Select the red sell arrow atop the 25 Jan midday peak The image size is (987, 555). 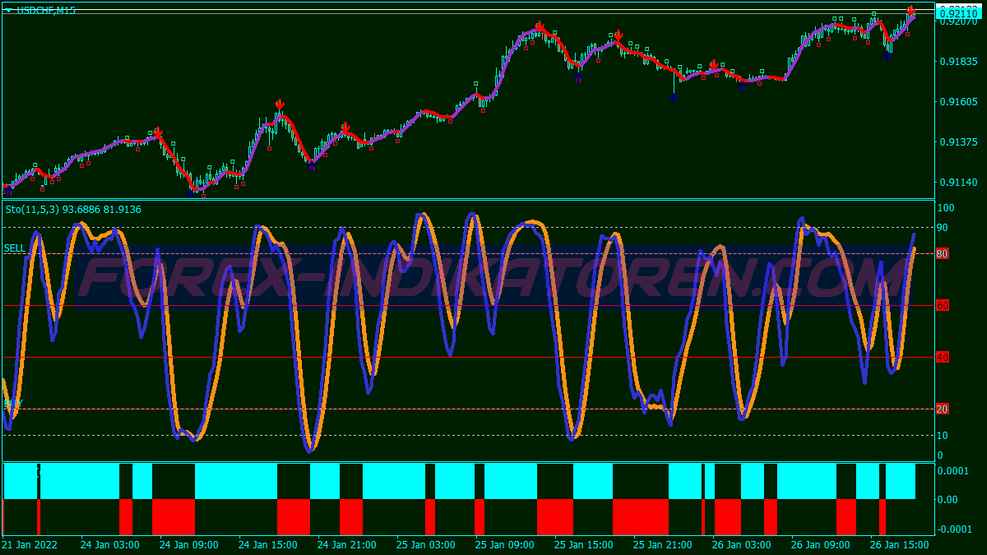539,26
